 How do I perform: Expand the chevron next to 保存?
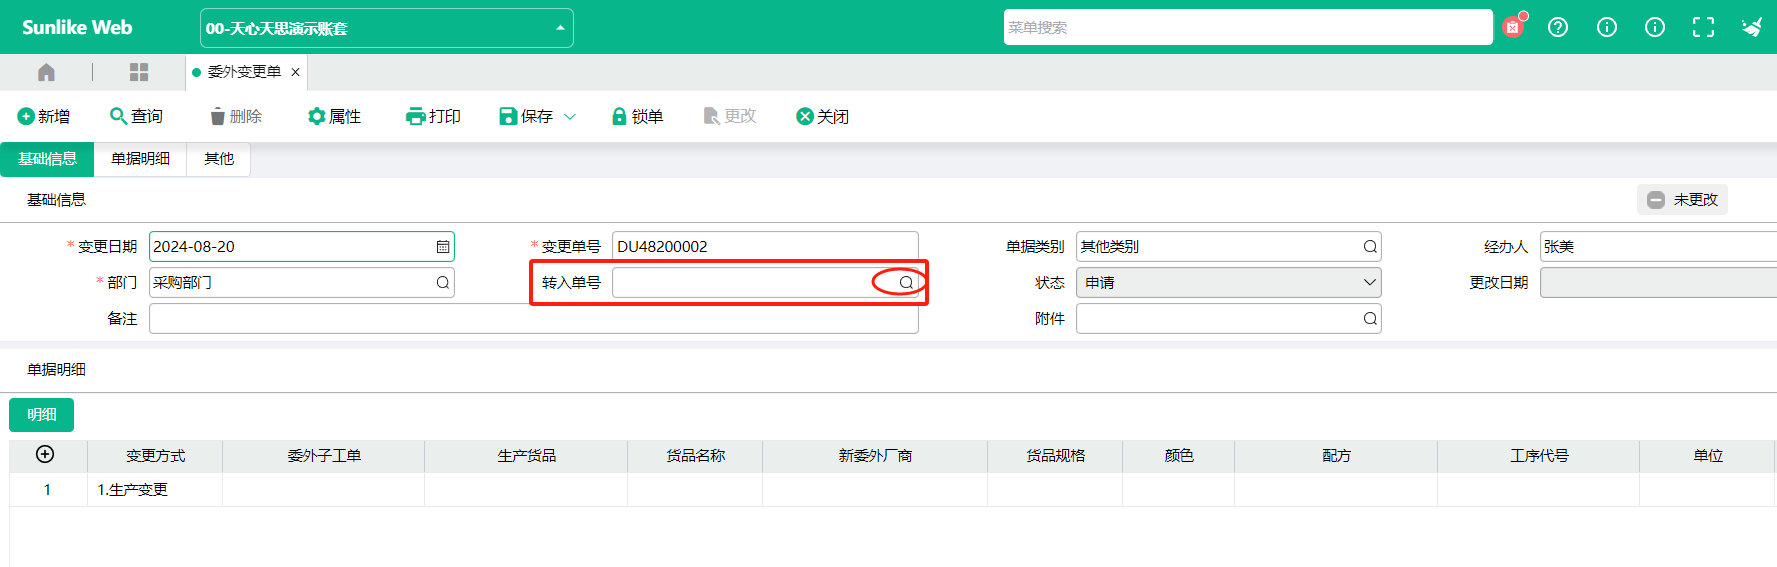(x=570, y=117)
